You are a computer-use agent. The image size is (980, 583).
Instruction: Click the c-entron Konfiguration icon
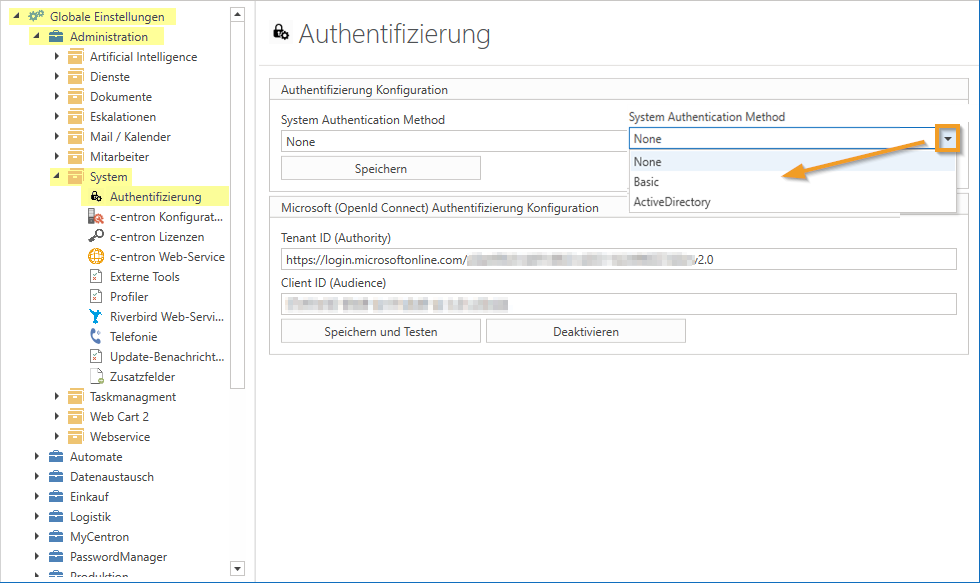coord(96,217)
